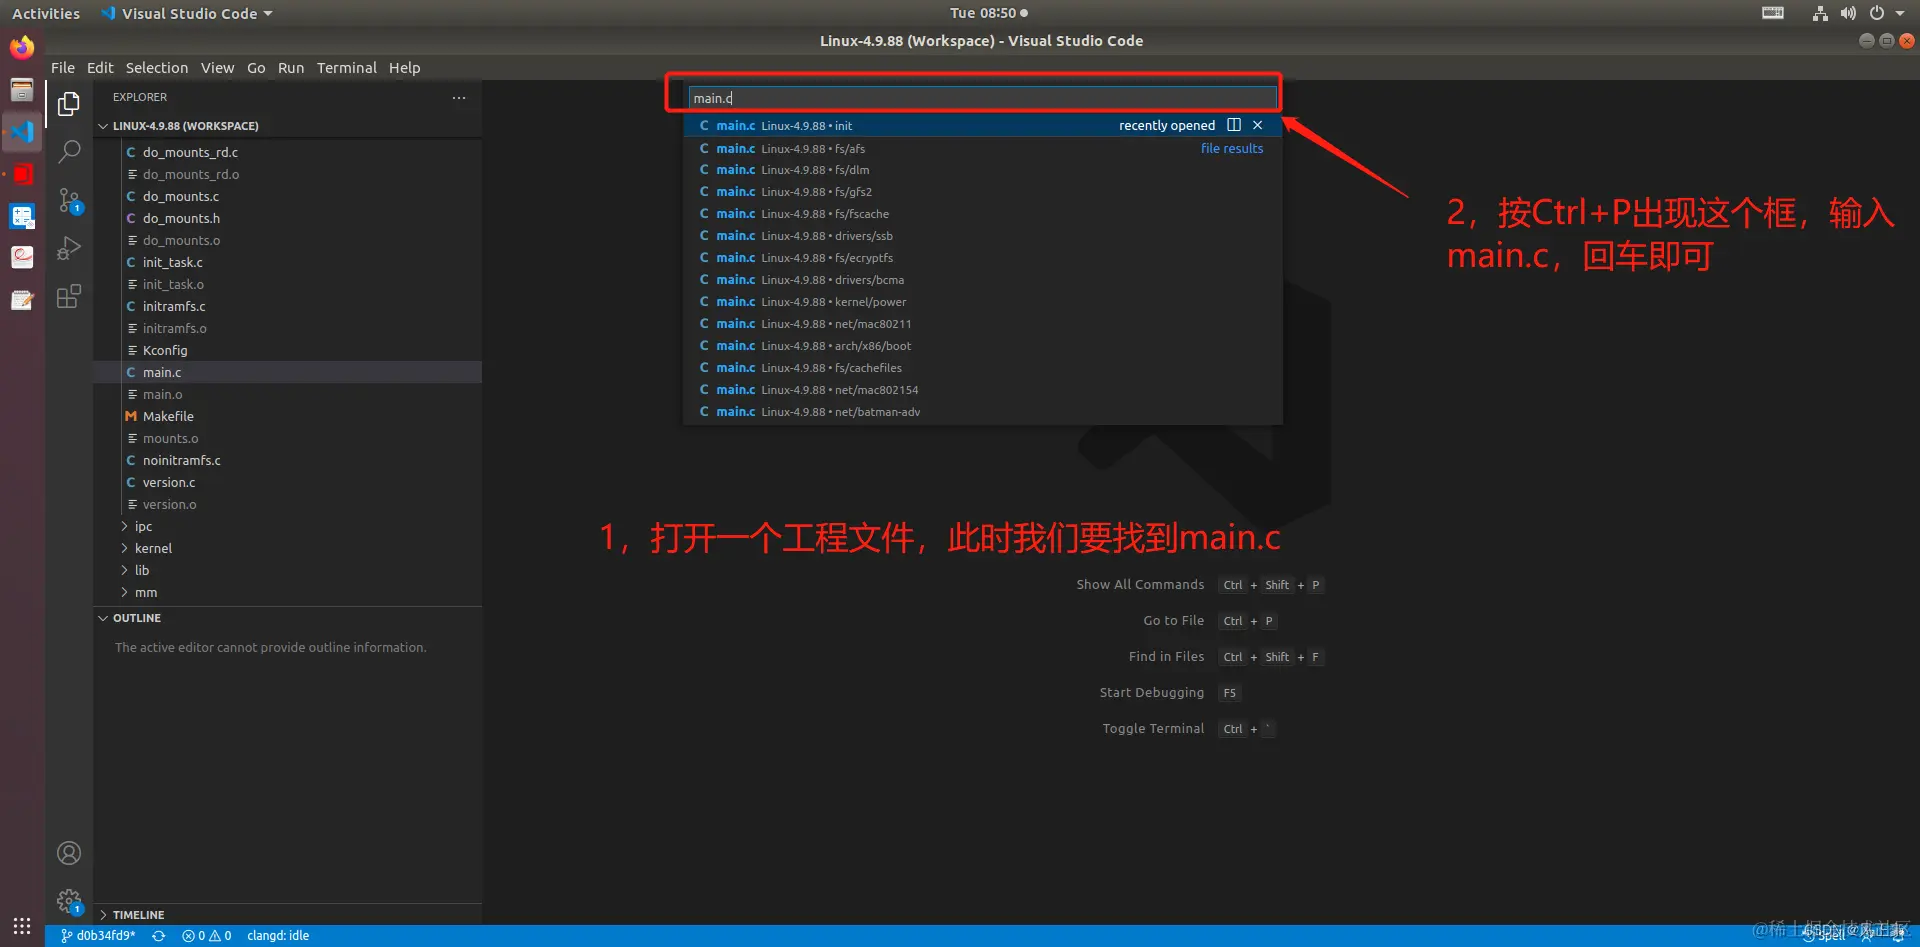Screen dimensions: 1920x947
Task: Open the Help menu
Action: 405,68
